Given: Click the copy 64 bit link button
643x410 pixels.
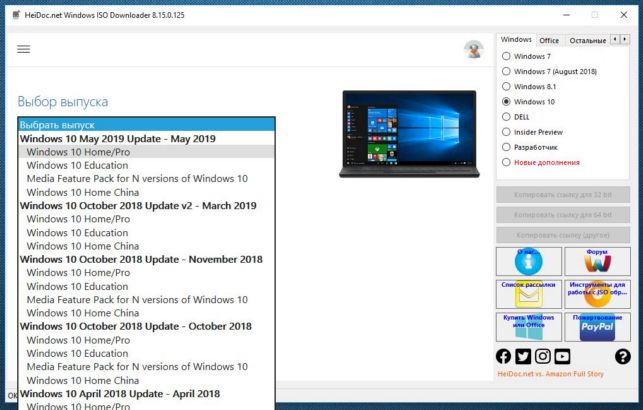Looking at the screenshot, I should pyautogui.click(x=563, y=215).
